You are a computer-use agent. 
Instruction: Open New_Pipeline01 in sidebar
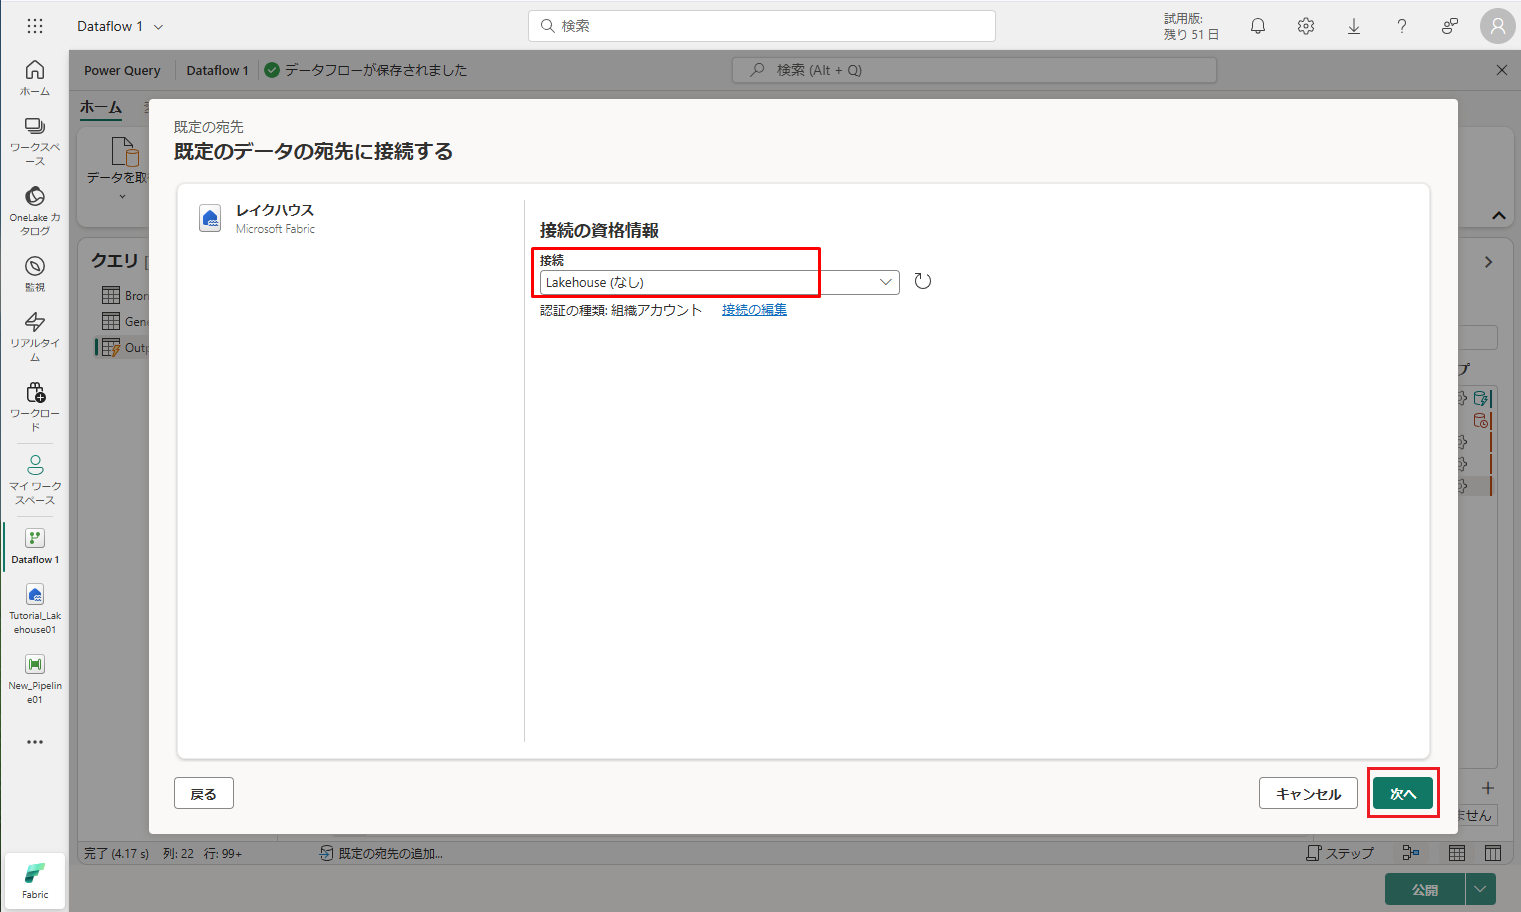tap(35, 678)
